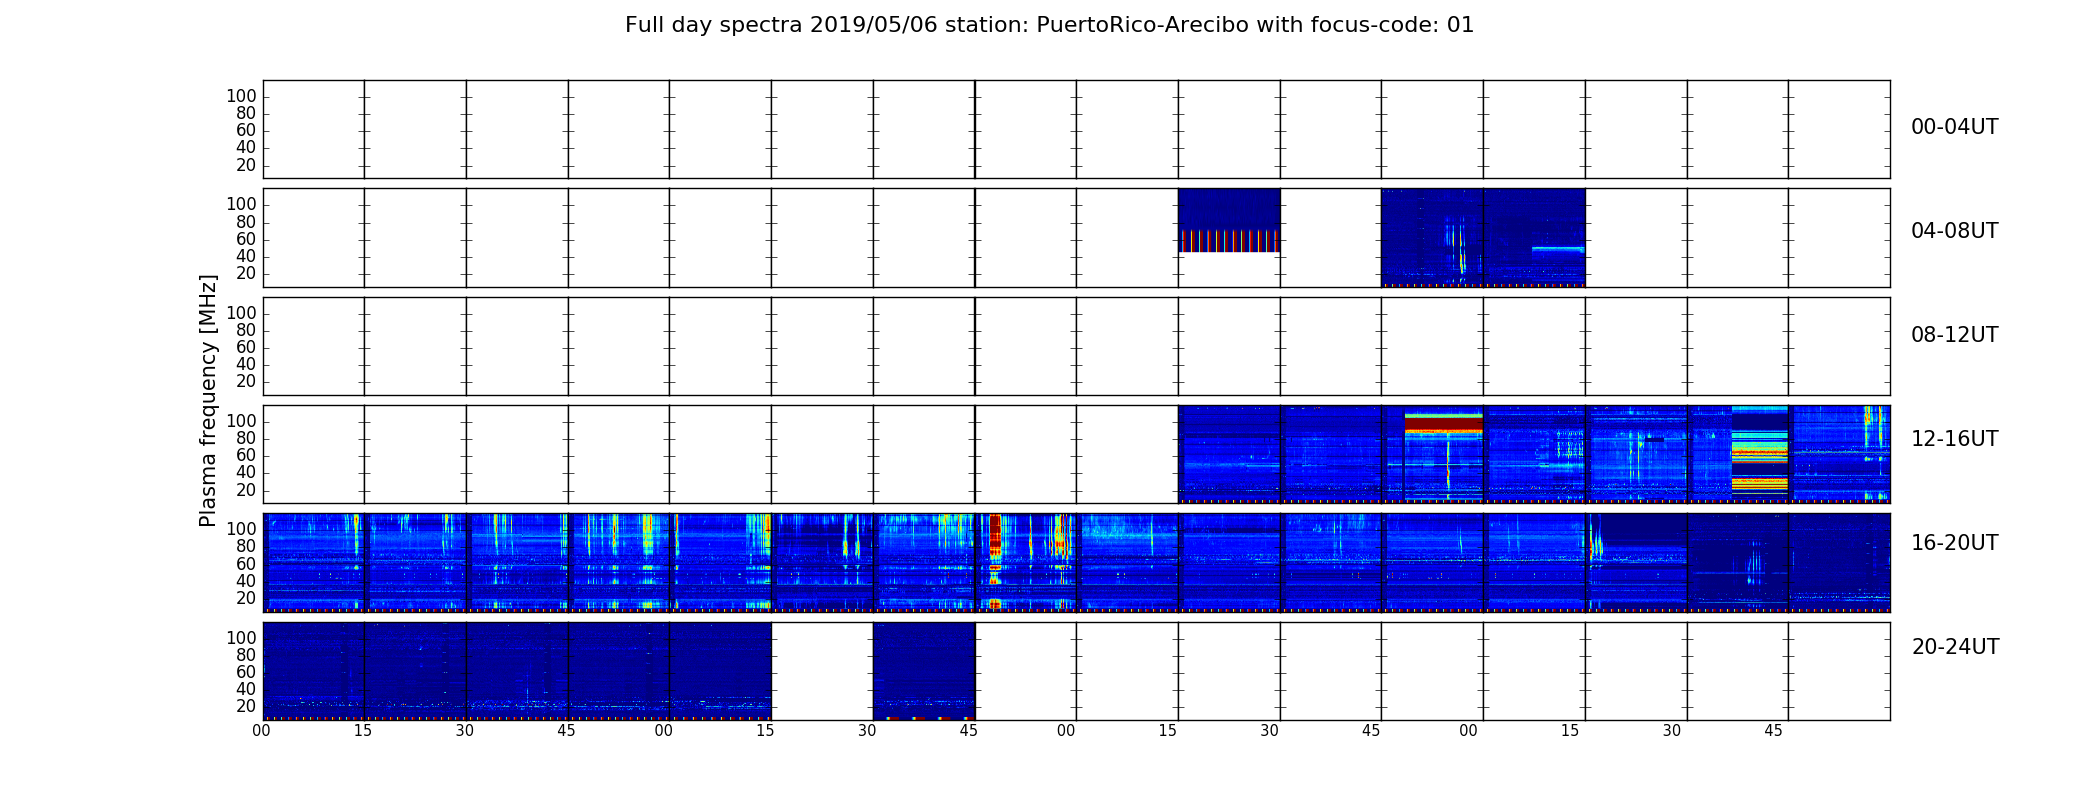
Task: Click the '100' tick of the 12-16UT row
Action: point(241,421)
